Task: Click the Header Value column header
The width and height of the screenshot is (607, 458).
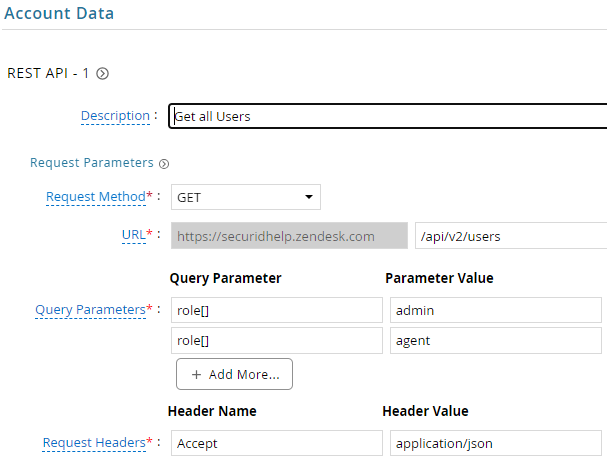Action: click(425, 411)
